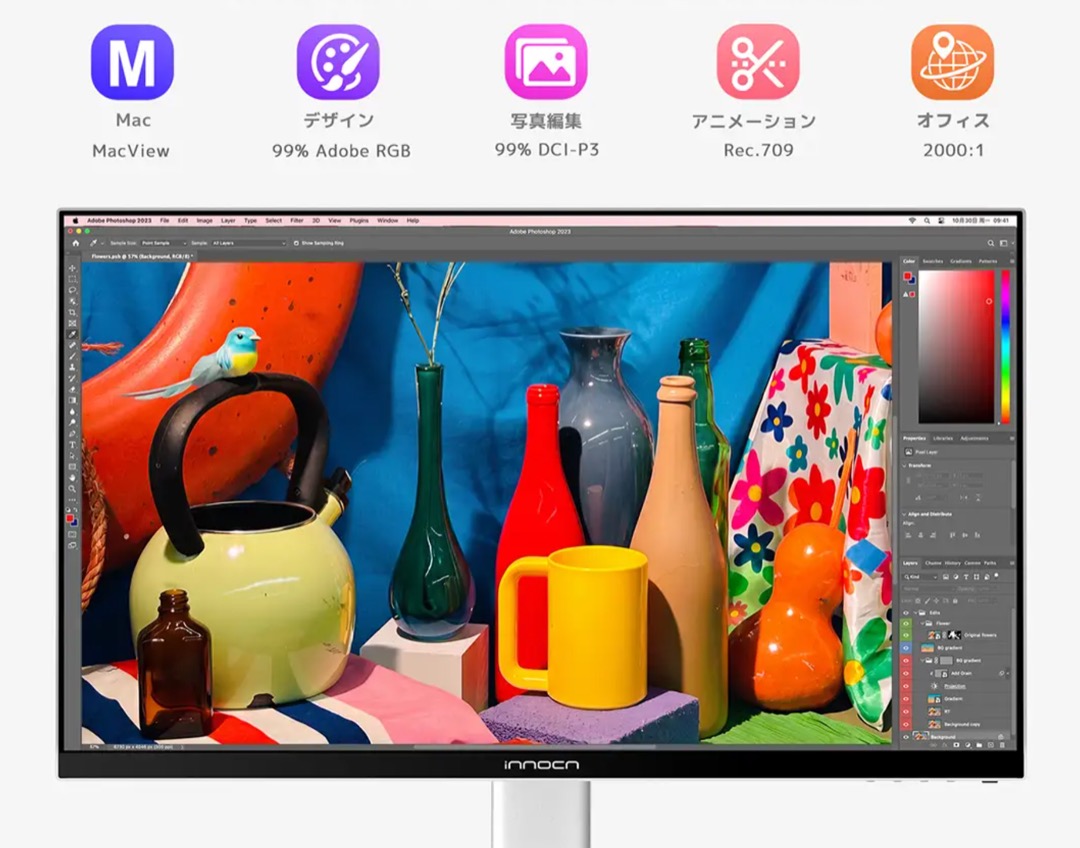Filter layers by type layer icon
The height and width of the screenshot is (848, 1080).
[x=966, y=577]
